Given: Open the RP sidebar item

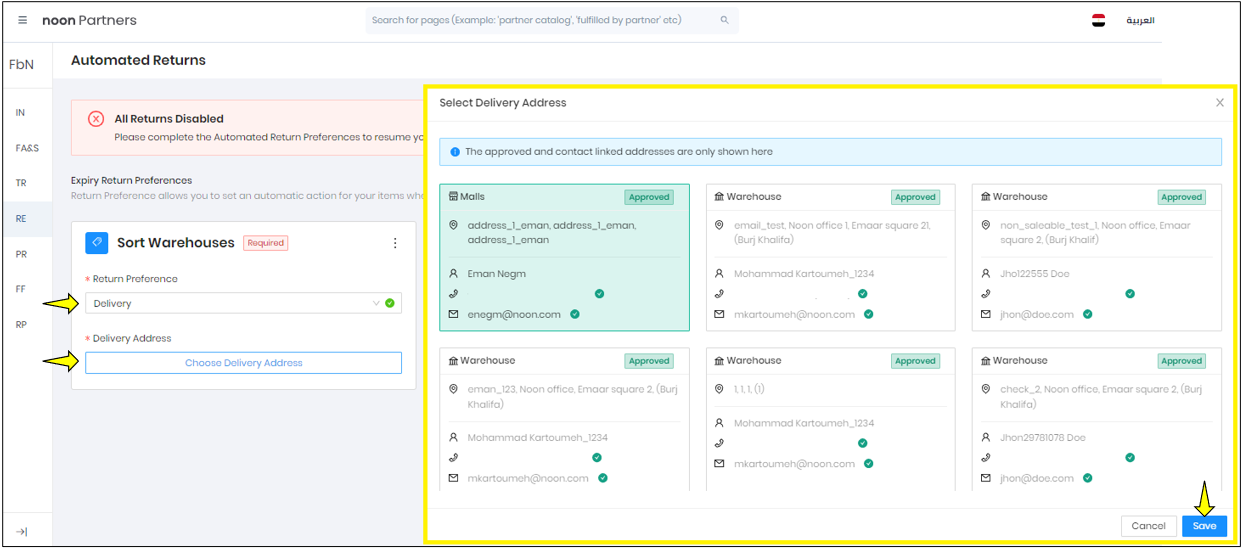Looking at the screenshot, I should pos(21,324).
